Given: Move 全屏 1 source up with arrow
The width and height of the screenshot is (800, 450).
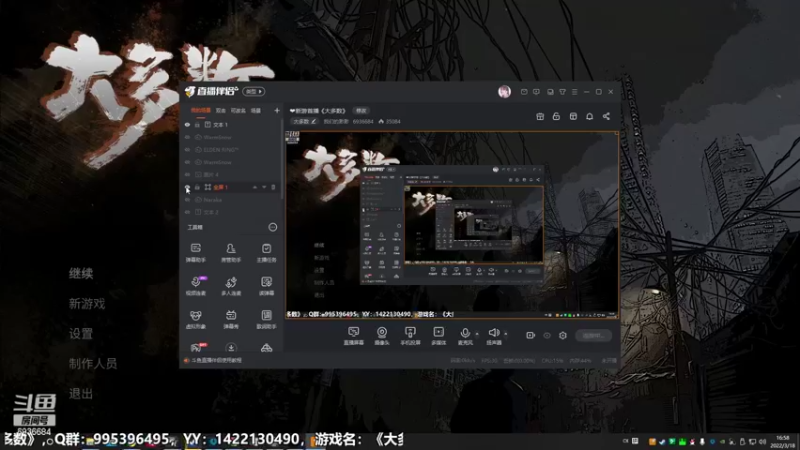Looking at the screenshot, I should (x=255, y=187).
